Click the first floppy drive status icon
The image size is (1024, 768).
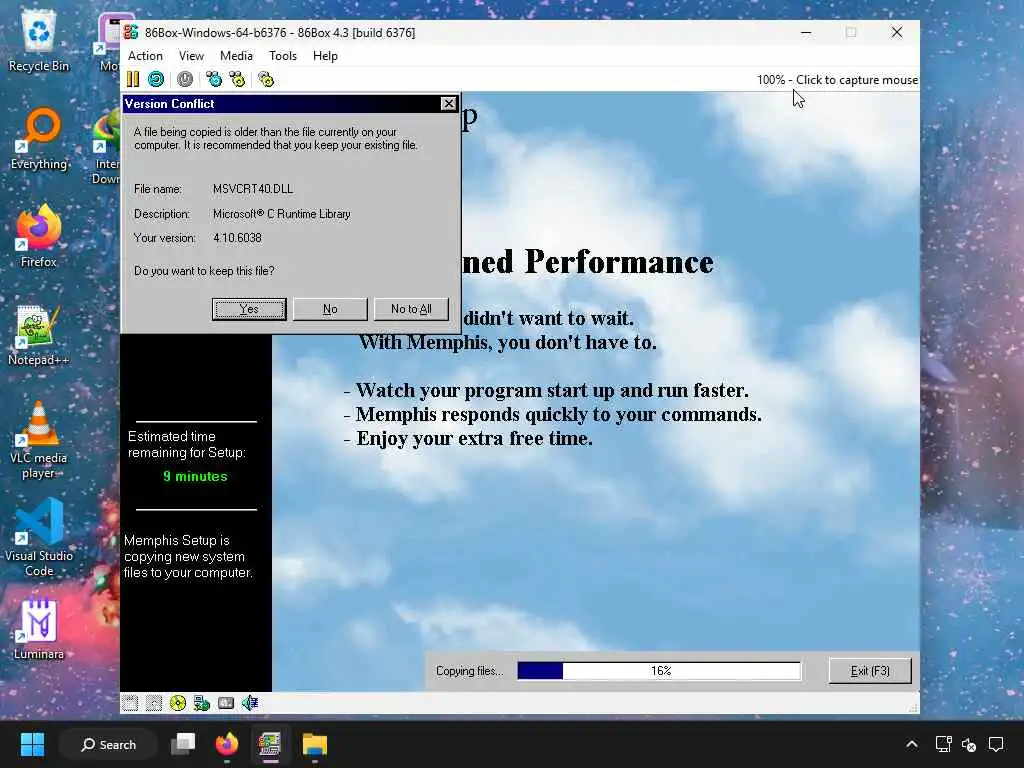tap(130, 703)
